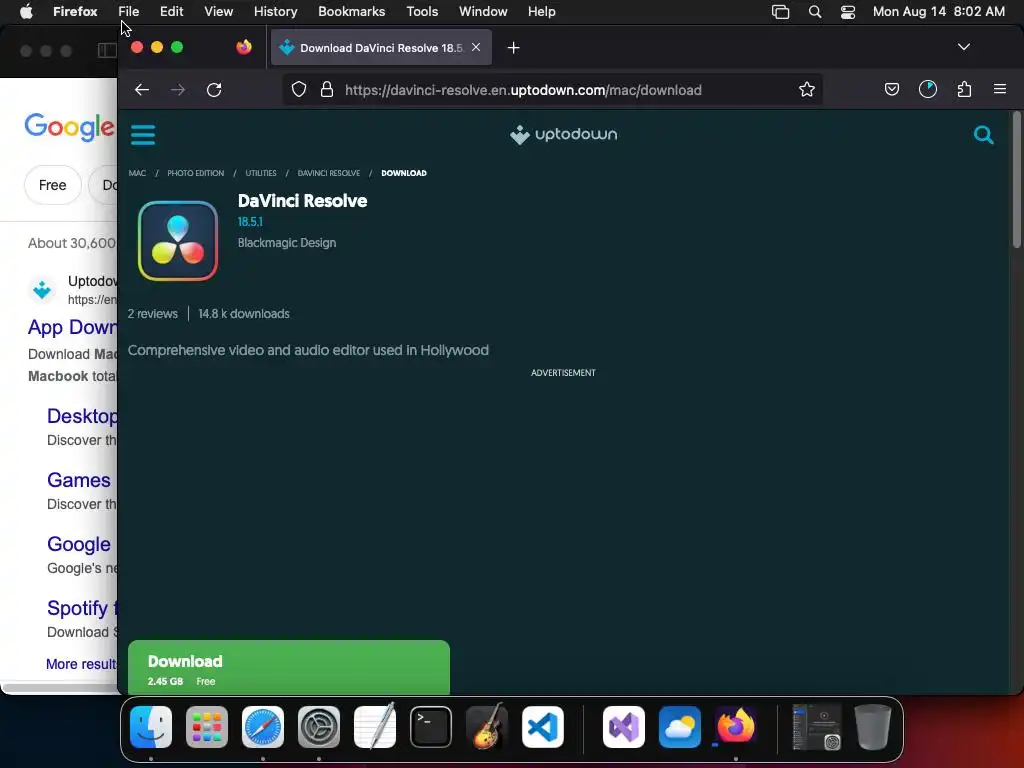The width and height of the screenshot is (1024, 768).
Task: Click the green Download button
Action: point(289,667)
